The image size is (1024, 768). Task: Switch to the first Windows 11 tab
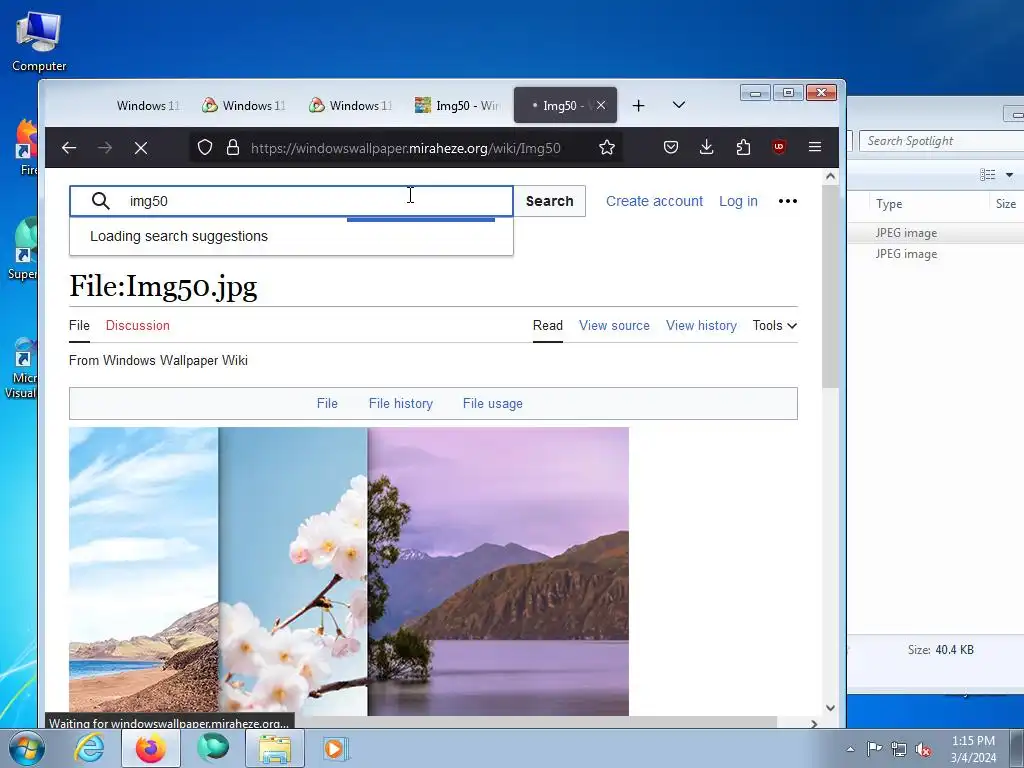tap(148, 105)
